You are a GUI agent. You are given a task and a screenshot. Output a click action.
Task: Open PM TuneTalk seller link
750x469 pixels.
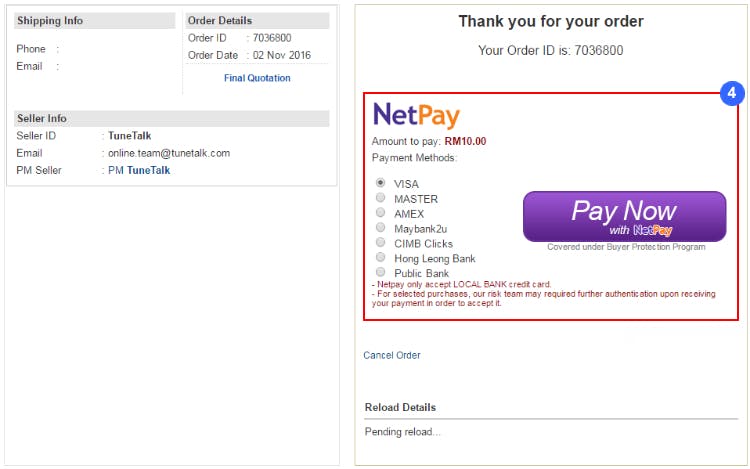click(x=139, y=170)
